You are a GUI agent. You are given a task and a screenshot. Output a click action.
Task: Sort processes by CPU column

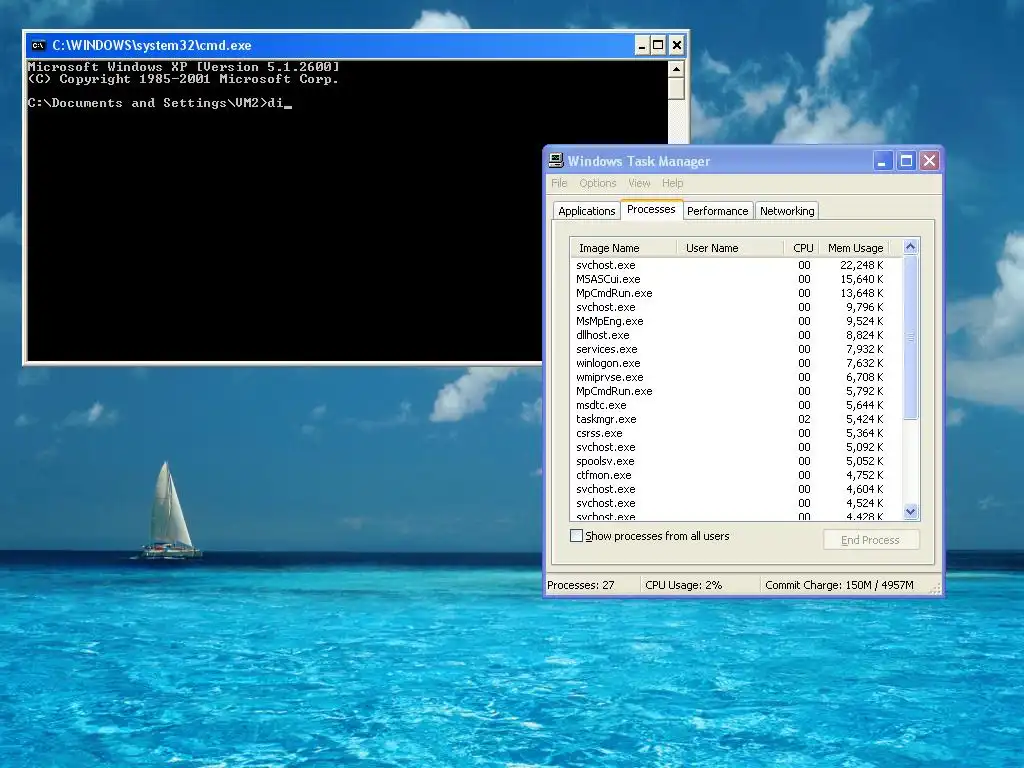click(x=801, y=248)
